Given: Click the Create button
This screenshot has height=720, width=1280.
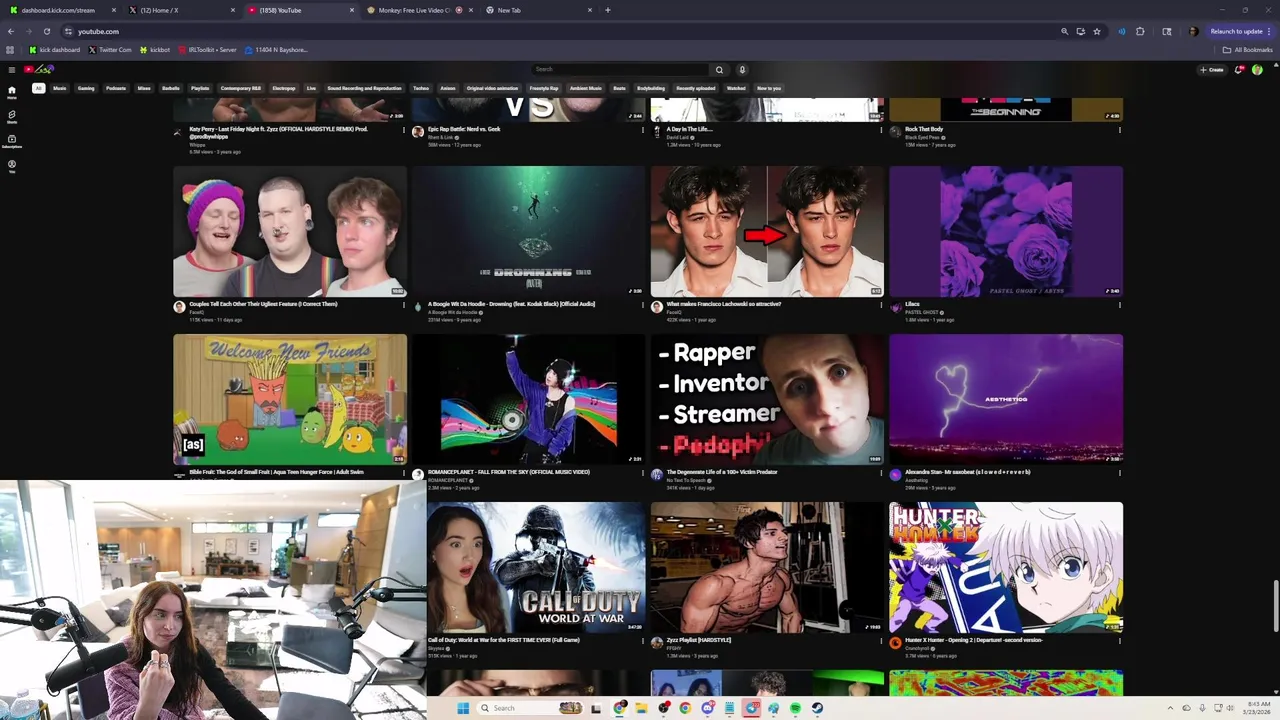Looking at the screenshot, I should [x=1212, y=69].
